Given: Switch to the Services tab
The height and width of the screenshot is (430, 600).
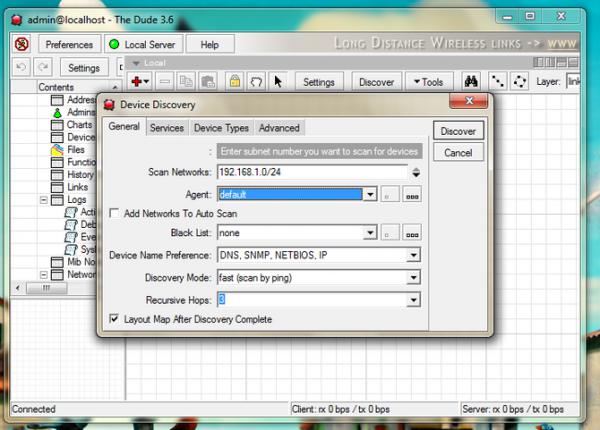Looking at the screenshot, I should click(x=166, y=128).
